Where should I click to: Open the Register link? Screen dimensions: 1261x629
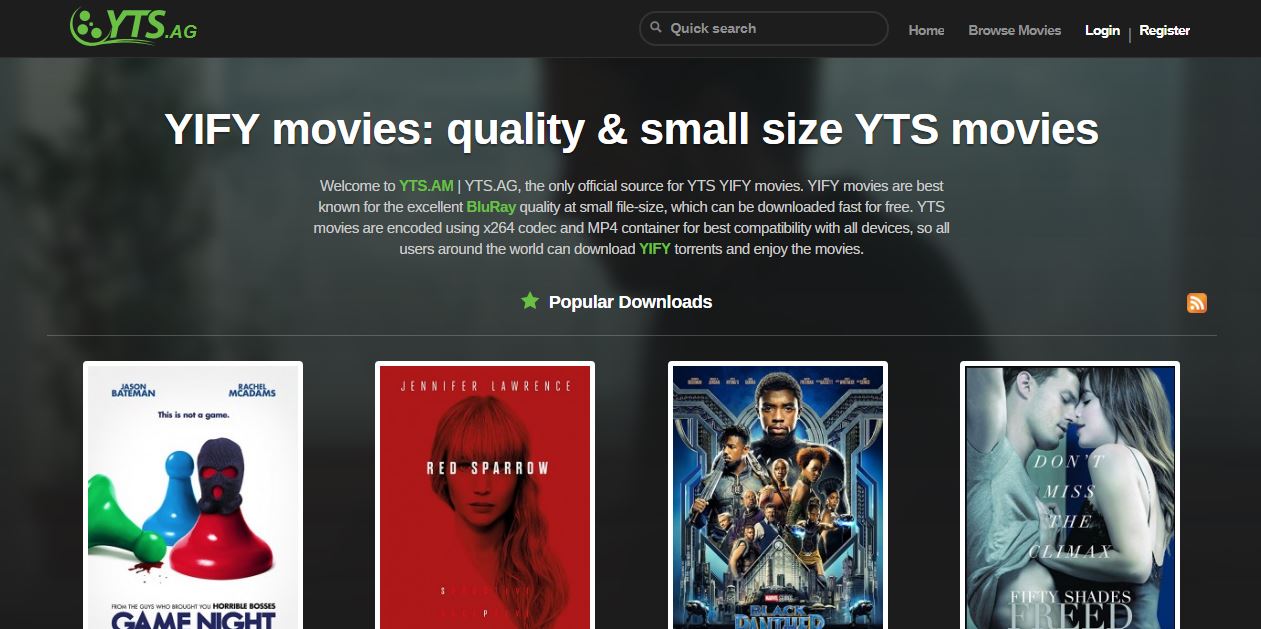(1164, 30)
